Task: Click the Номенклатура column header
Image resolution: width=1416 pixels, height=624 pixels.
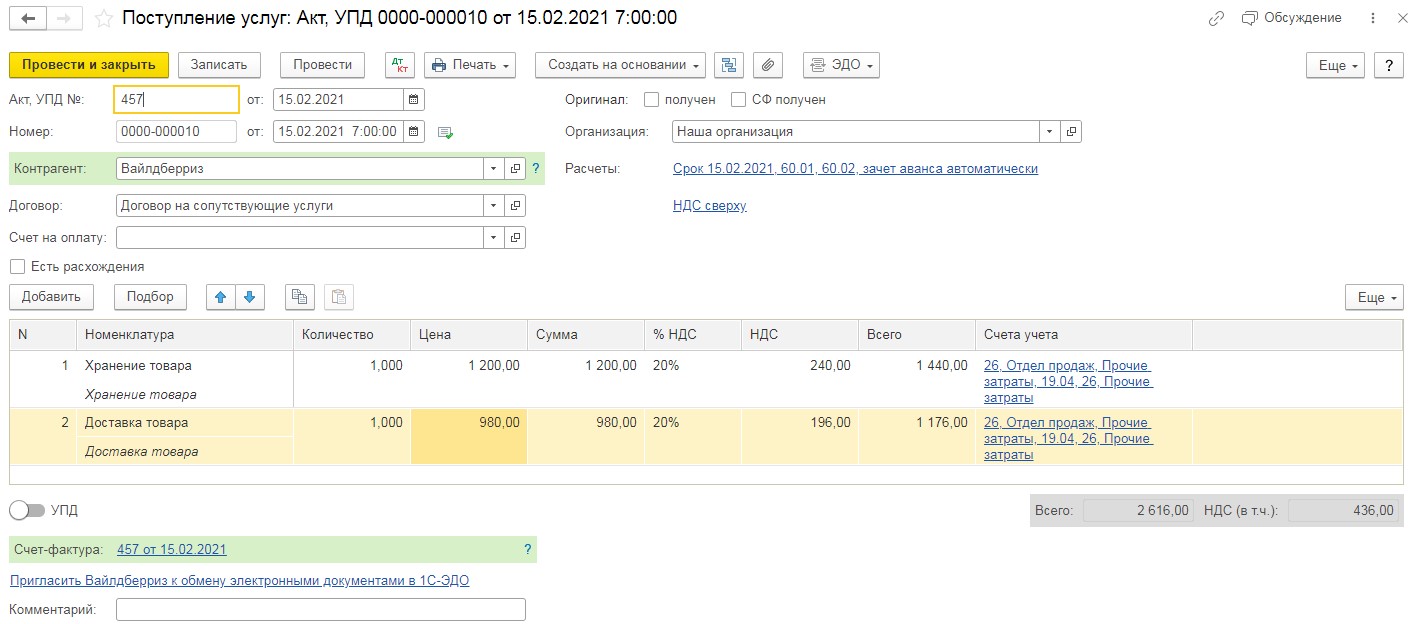Action: [185, 335]
